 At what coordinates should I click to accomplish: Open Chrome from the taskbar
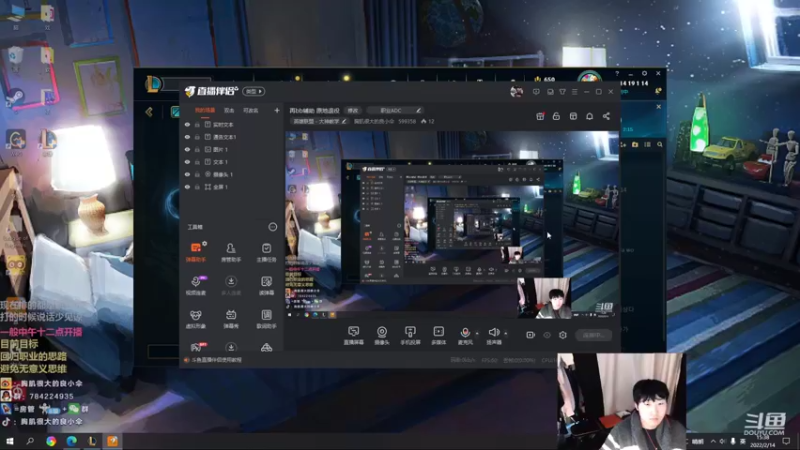(x=51, y=441)
